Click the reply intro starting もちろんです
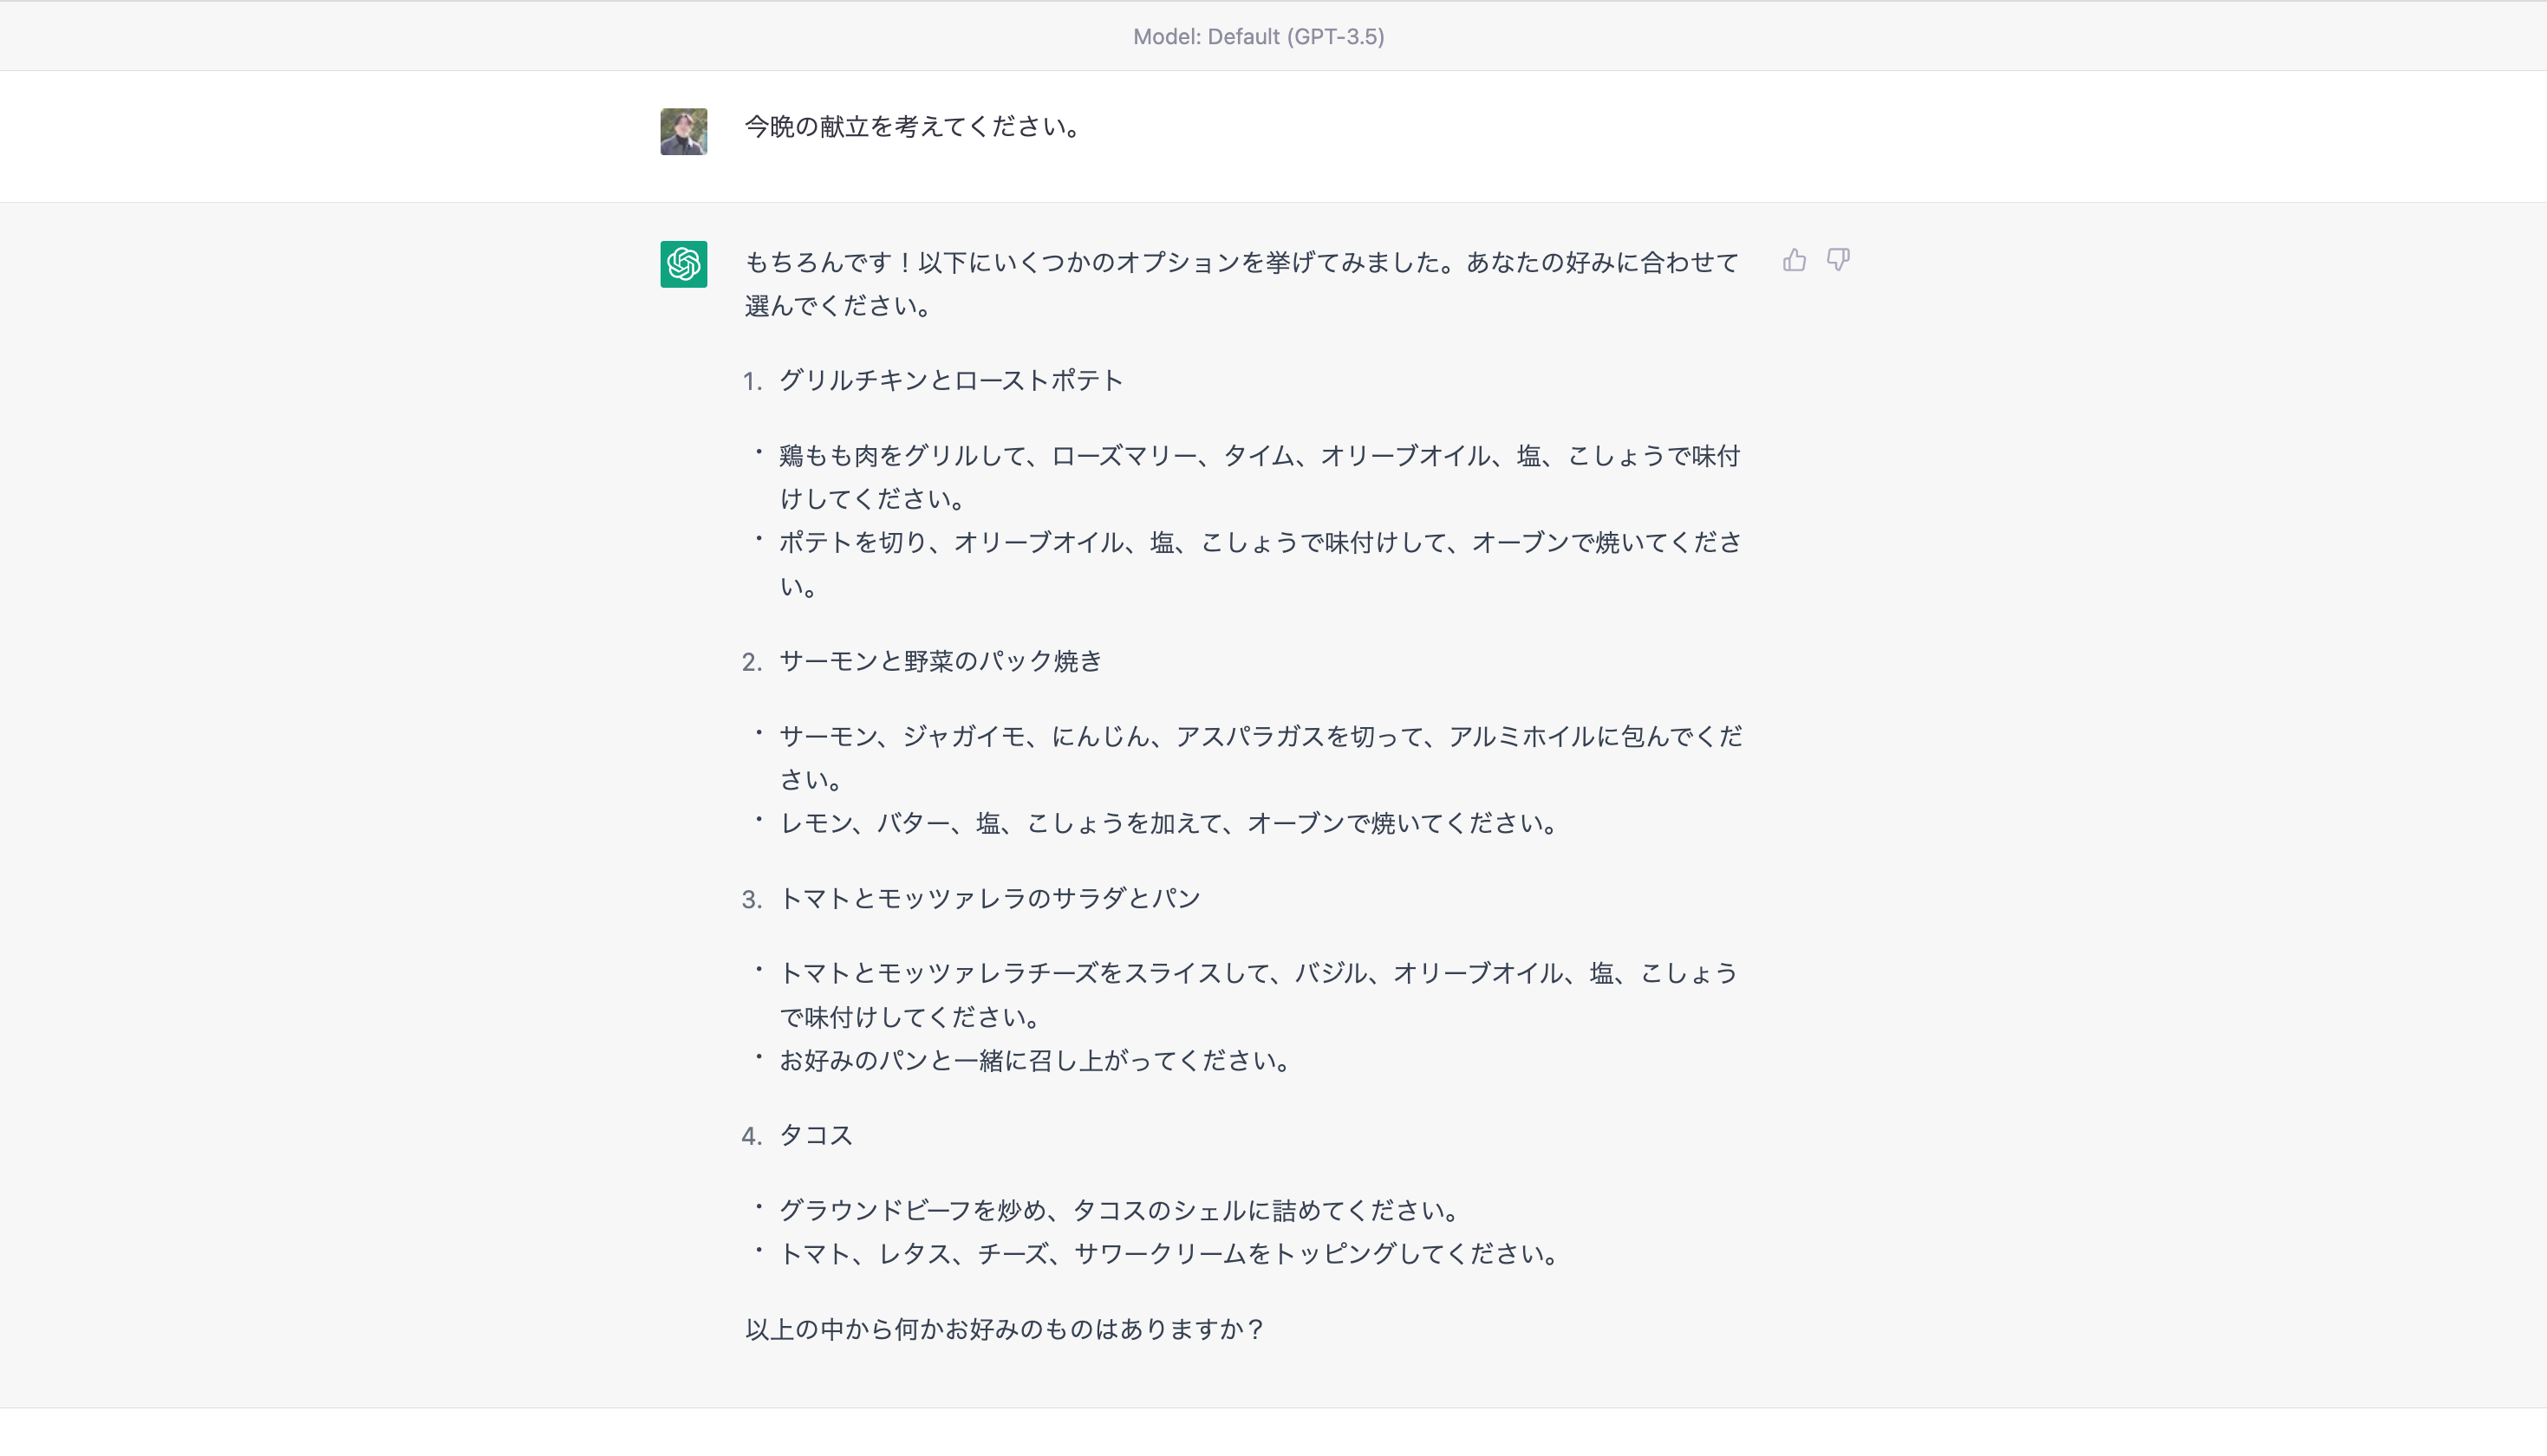 point(1242,284)
